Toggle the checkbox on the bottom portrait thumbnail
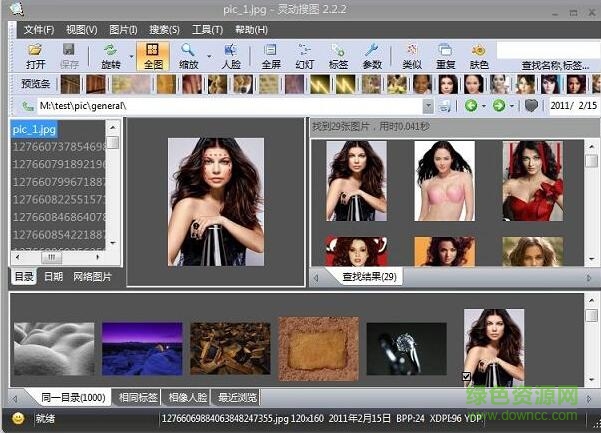601x434 pixels. (x=467, y=376)
